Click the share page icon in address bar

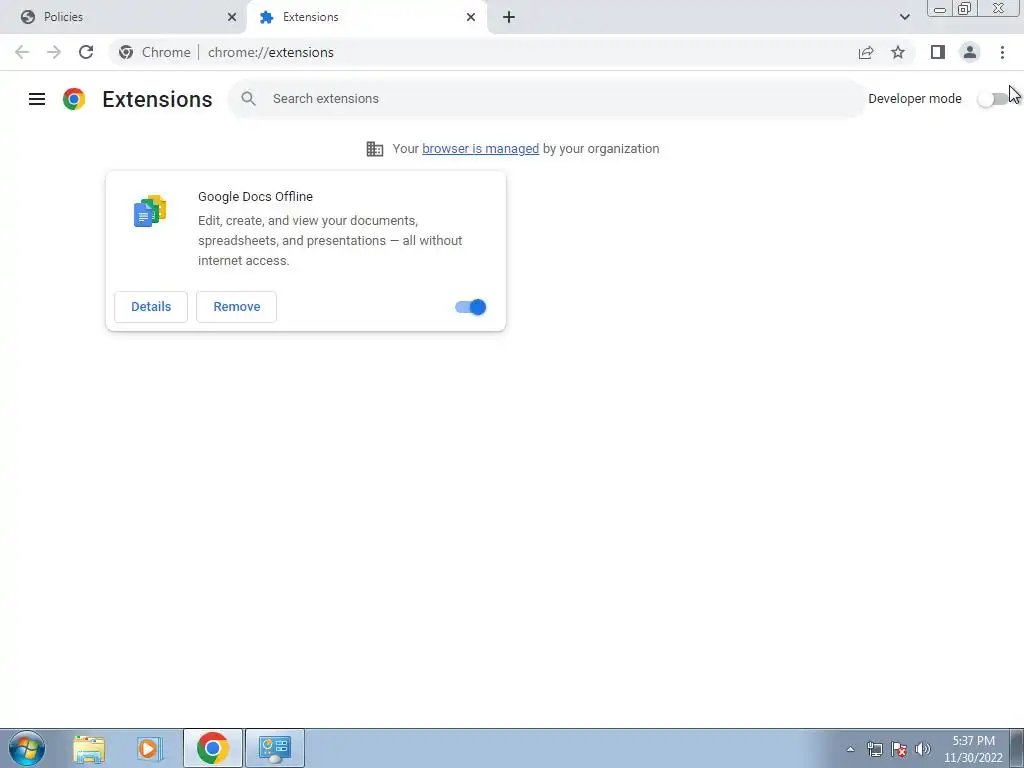(866, 52)
